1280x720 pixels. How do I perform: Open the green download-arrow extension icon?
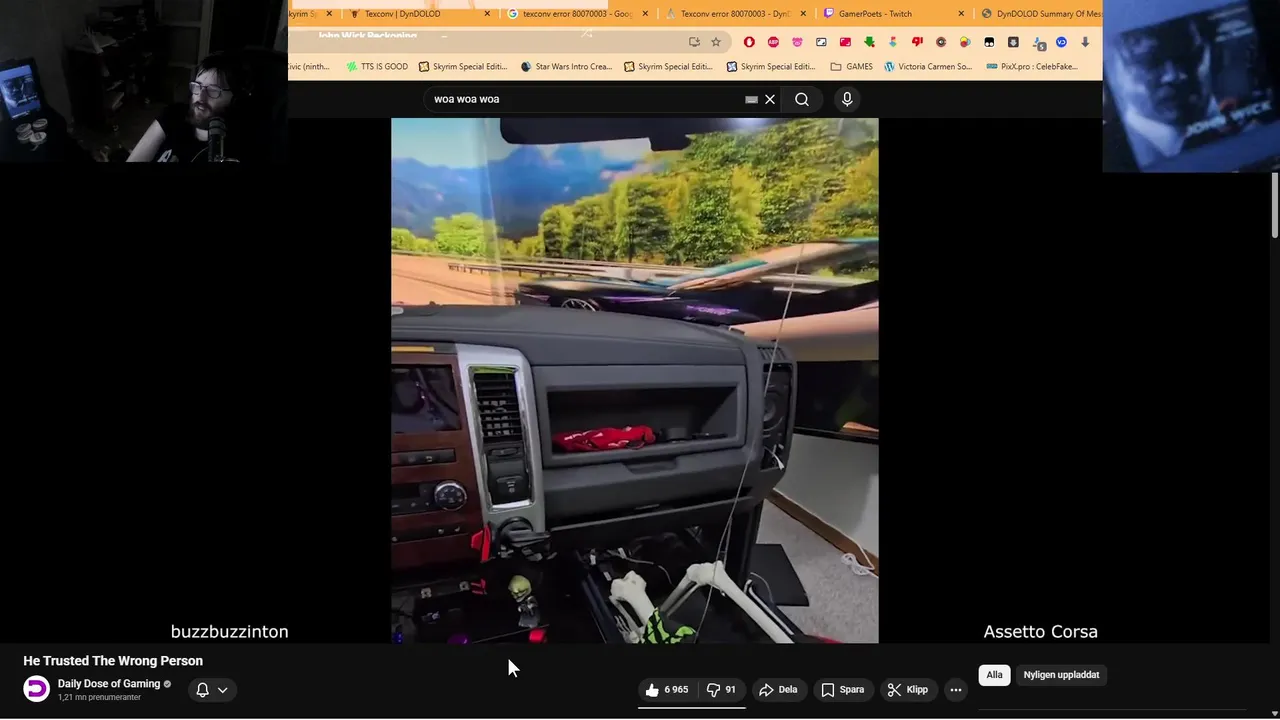click(x=869, y=42)
